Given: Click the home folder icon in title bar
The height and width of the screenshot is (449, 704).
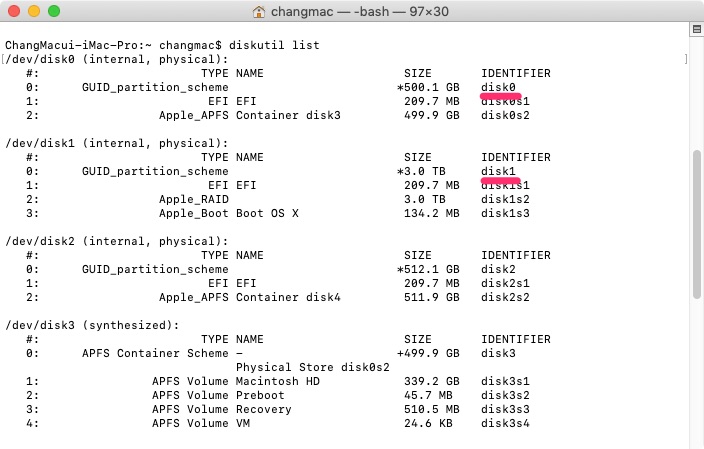Looking at the screenshot, I should click(259, 12).
